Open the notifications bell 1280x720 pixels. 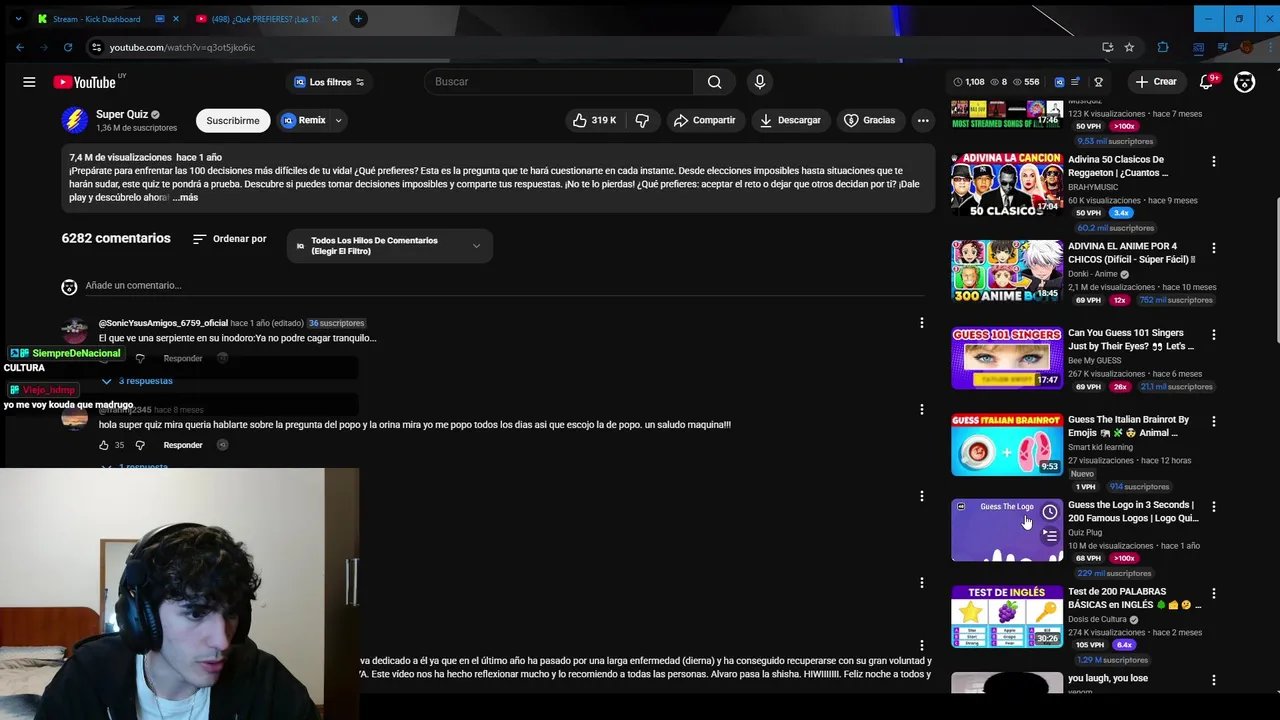[1207, 82]
